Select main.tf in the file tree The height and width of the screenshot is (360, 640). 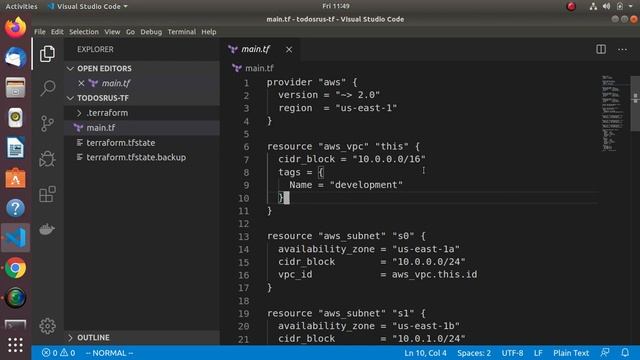[x=142, y=128]
